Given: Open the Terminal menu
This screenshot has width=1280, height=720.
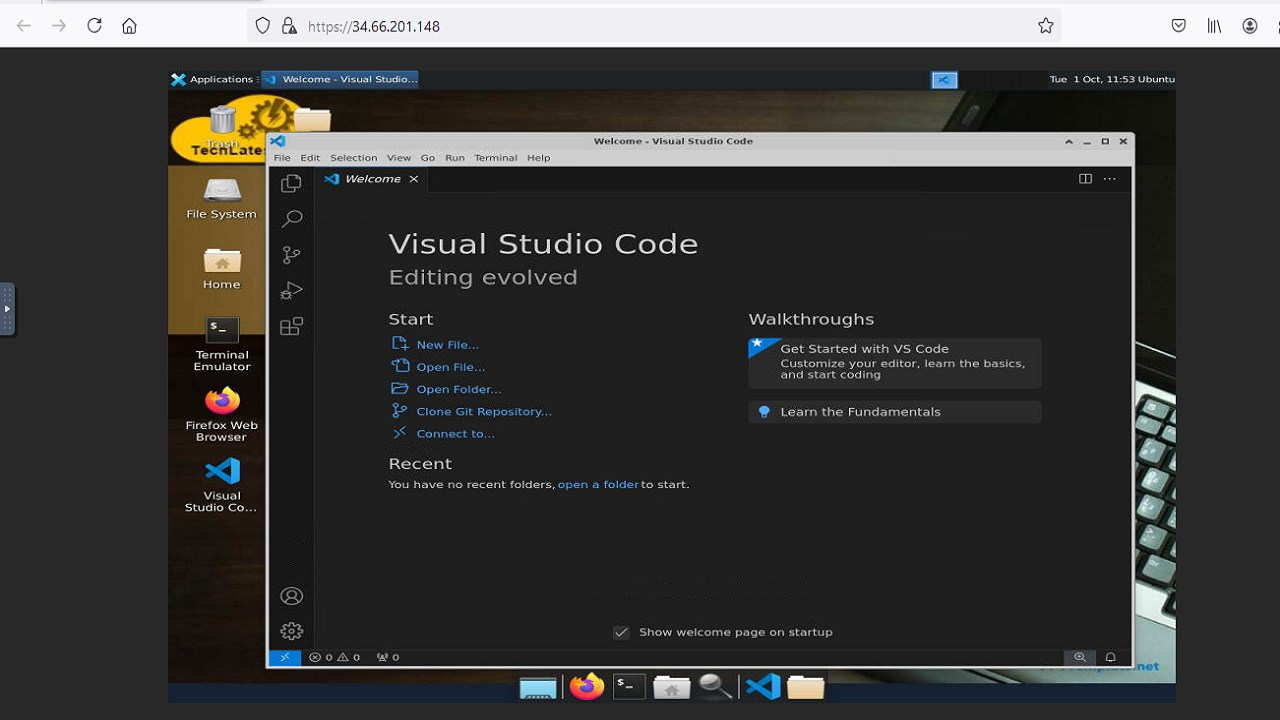Looking at the screenshot, I should 495,158.
